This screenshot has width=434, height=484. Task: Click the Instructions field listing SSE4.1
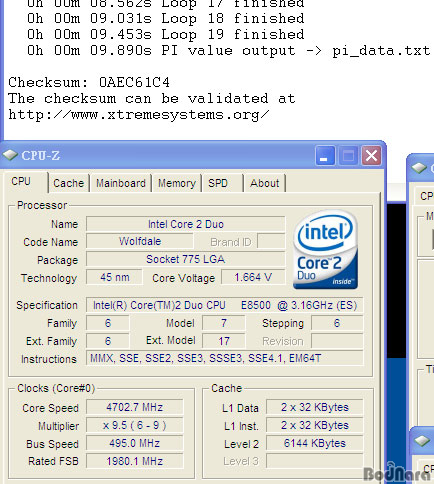225,358
